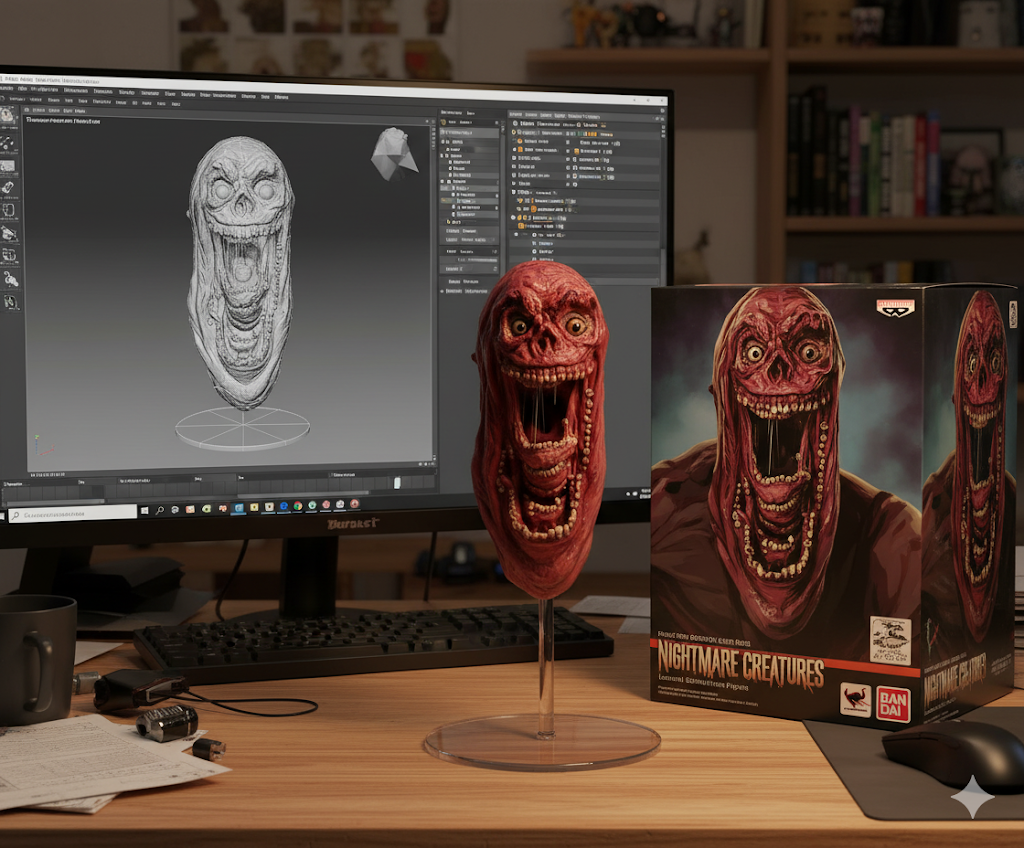Open the blue Edge browser taskbar icon
This screenshot has width=1024, height=848.
coord(284,506)
